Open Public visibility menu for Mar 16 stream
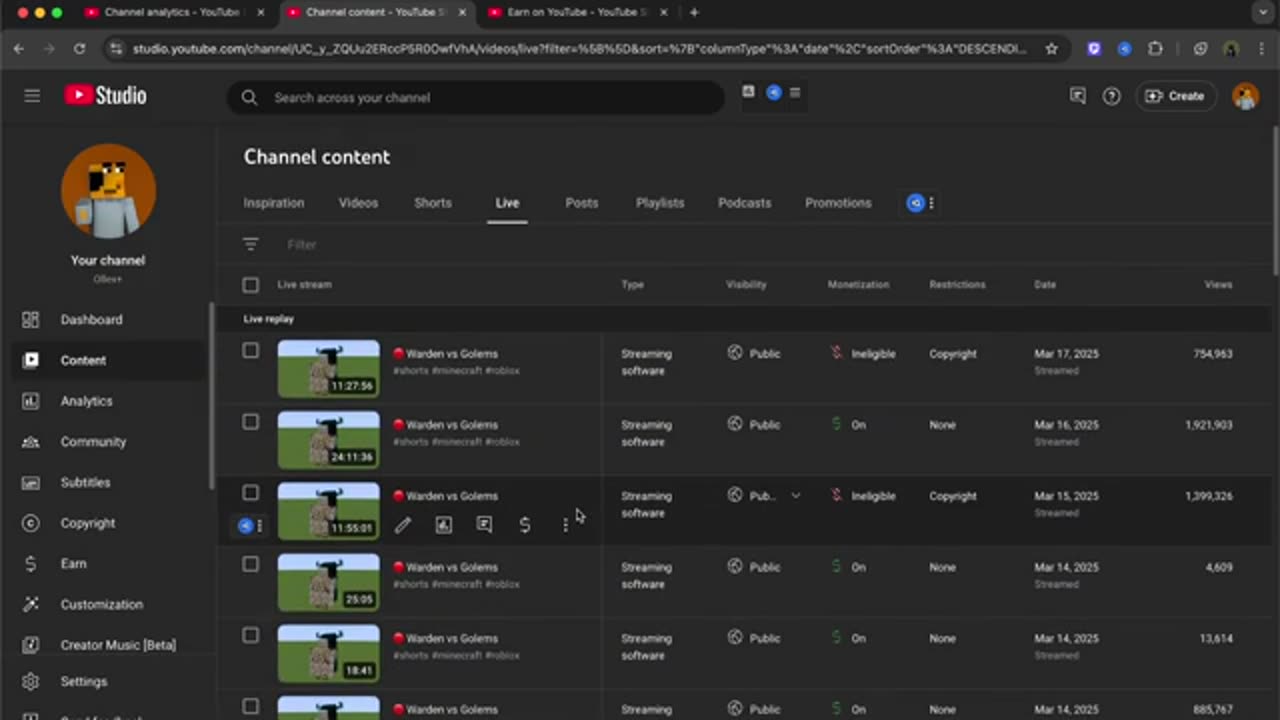This screenshot has height=720, width=1280. [754, 425]
